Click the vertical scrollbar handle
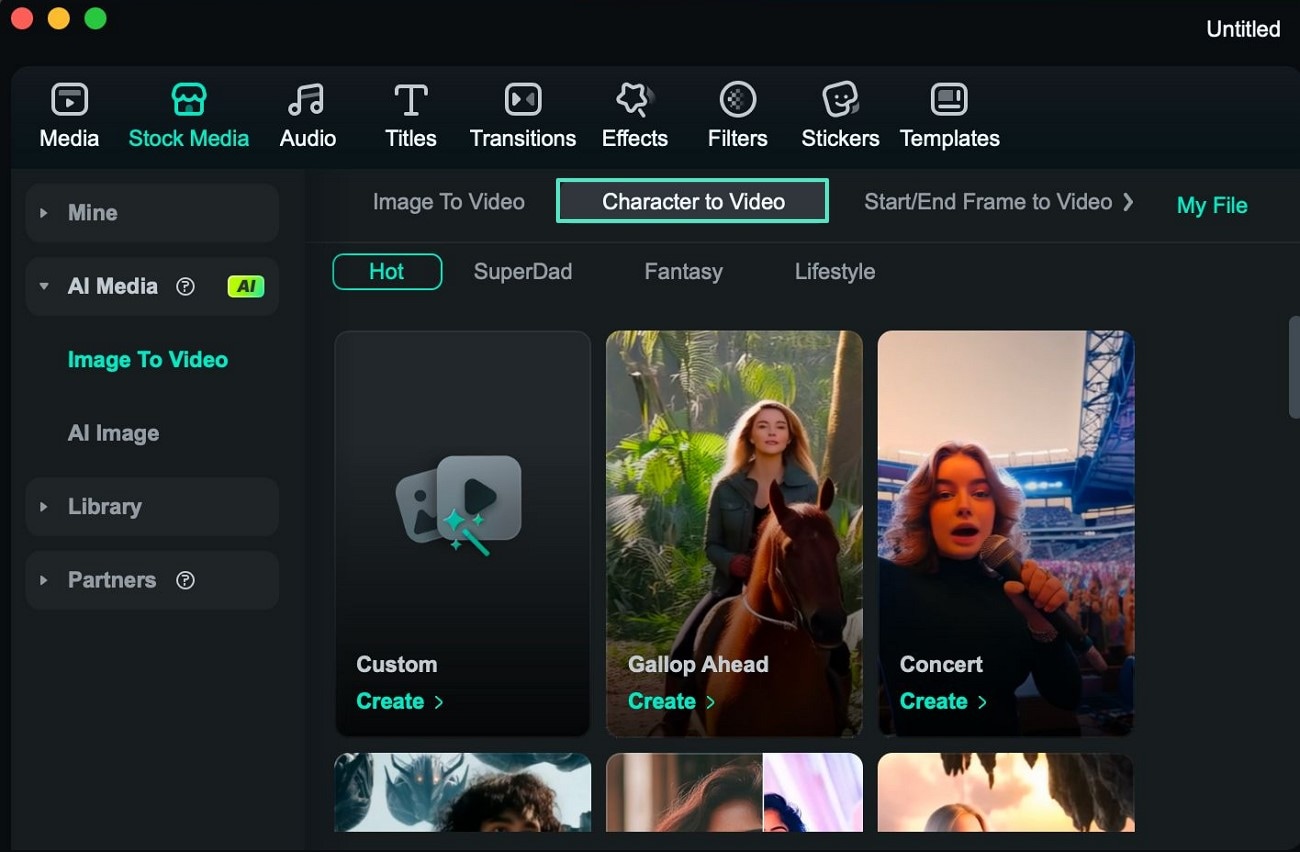Image resolution: width=1300 pixels, height=852 pixels. [x=1294, y=366]
